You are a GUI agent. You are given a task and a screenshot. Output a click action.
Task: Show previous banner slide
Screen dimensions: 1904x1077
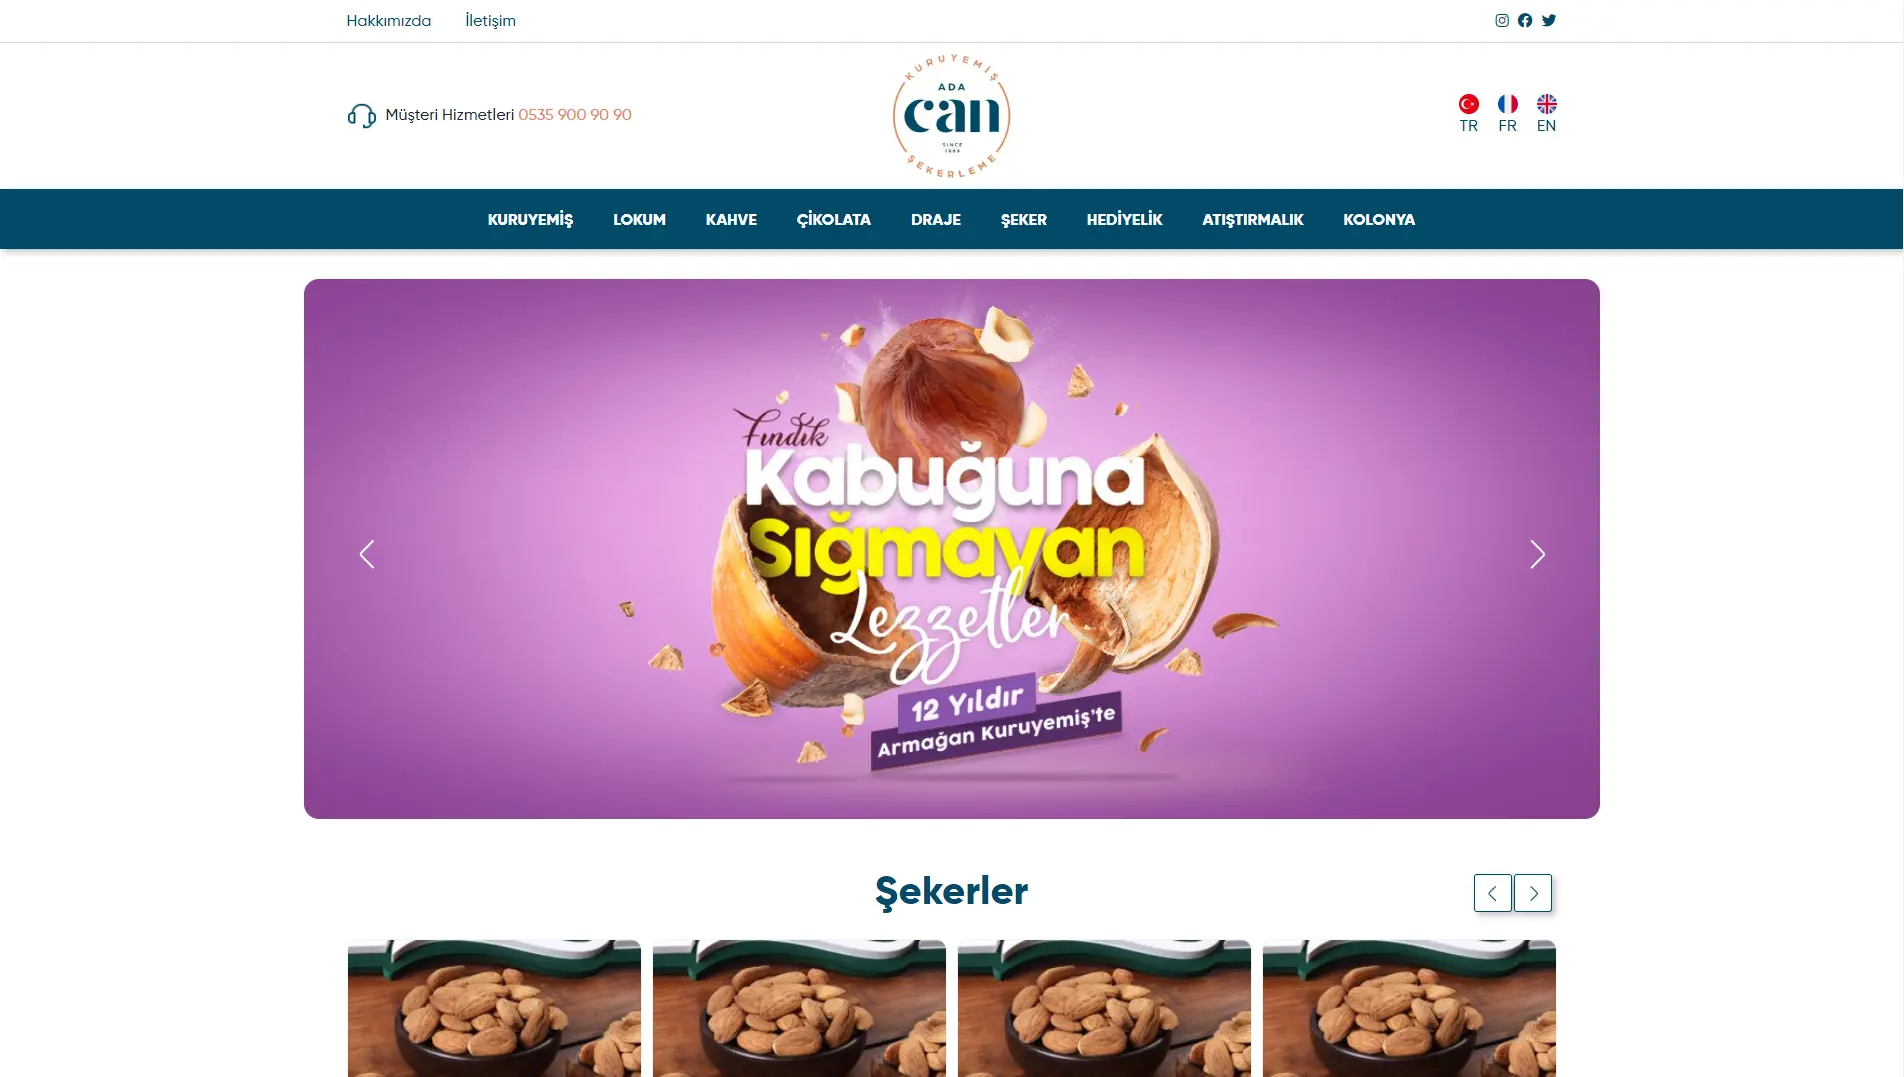pos(367,554)
